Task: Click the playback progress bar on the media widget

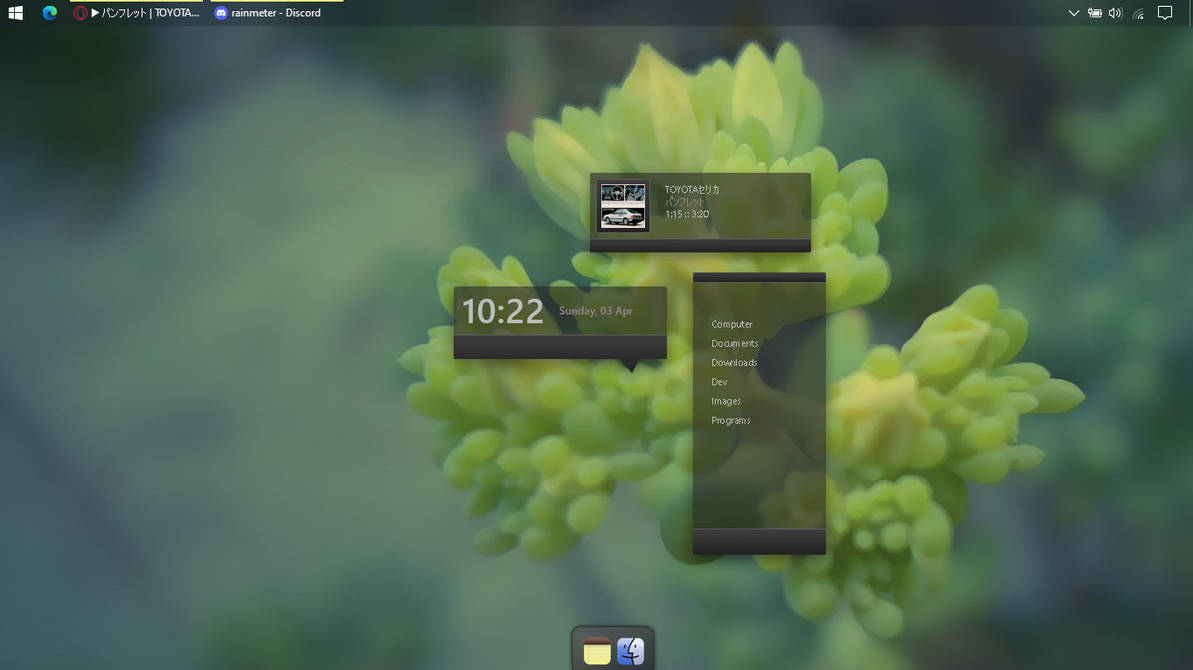Action: coord(700,243)
